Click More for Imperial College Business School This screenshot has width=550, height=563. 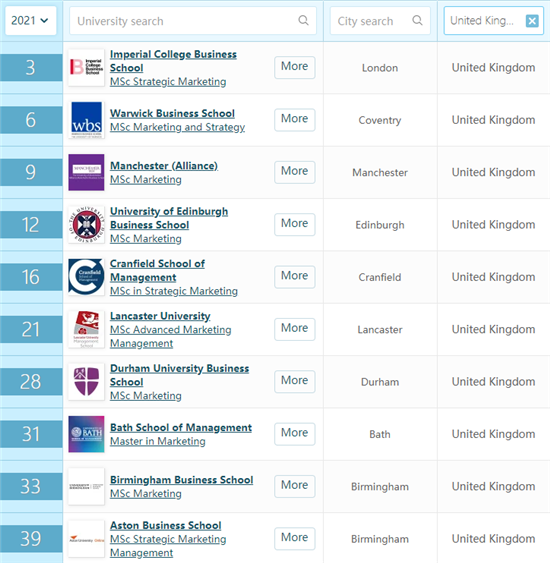pos(295,67)
